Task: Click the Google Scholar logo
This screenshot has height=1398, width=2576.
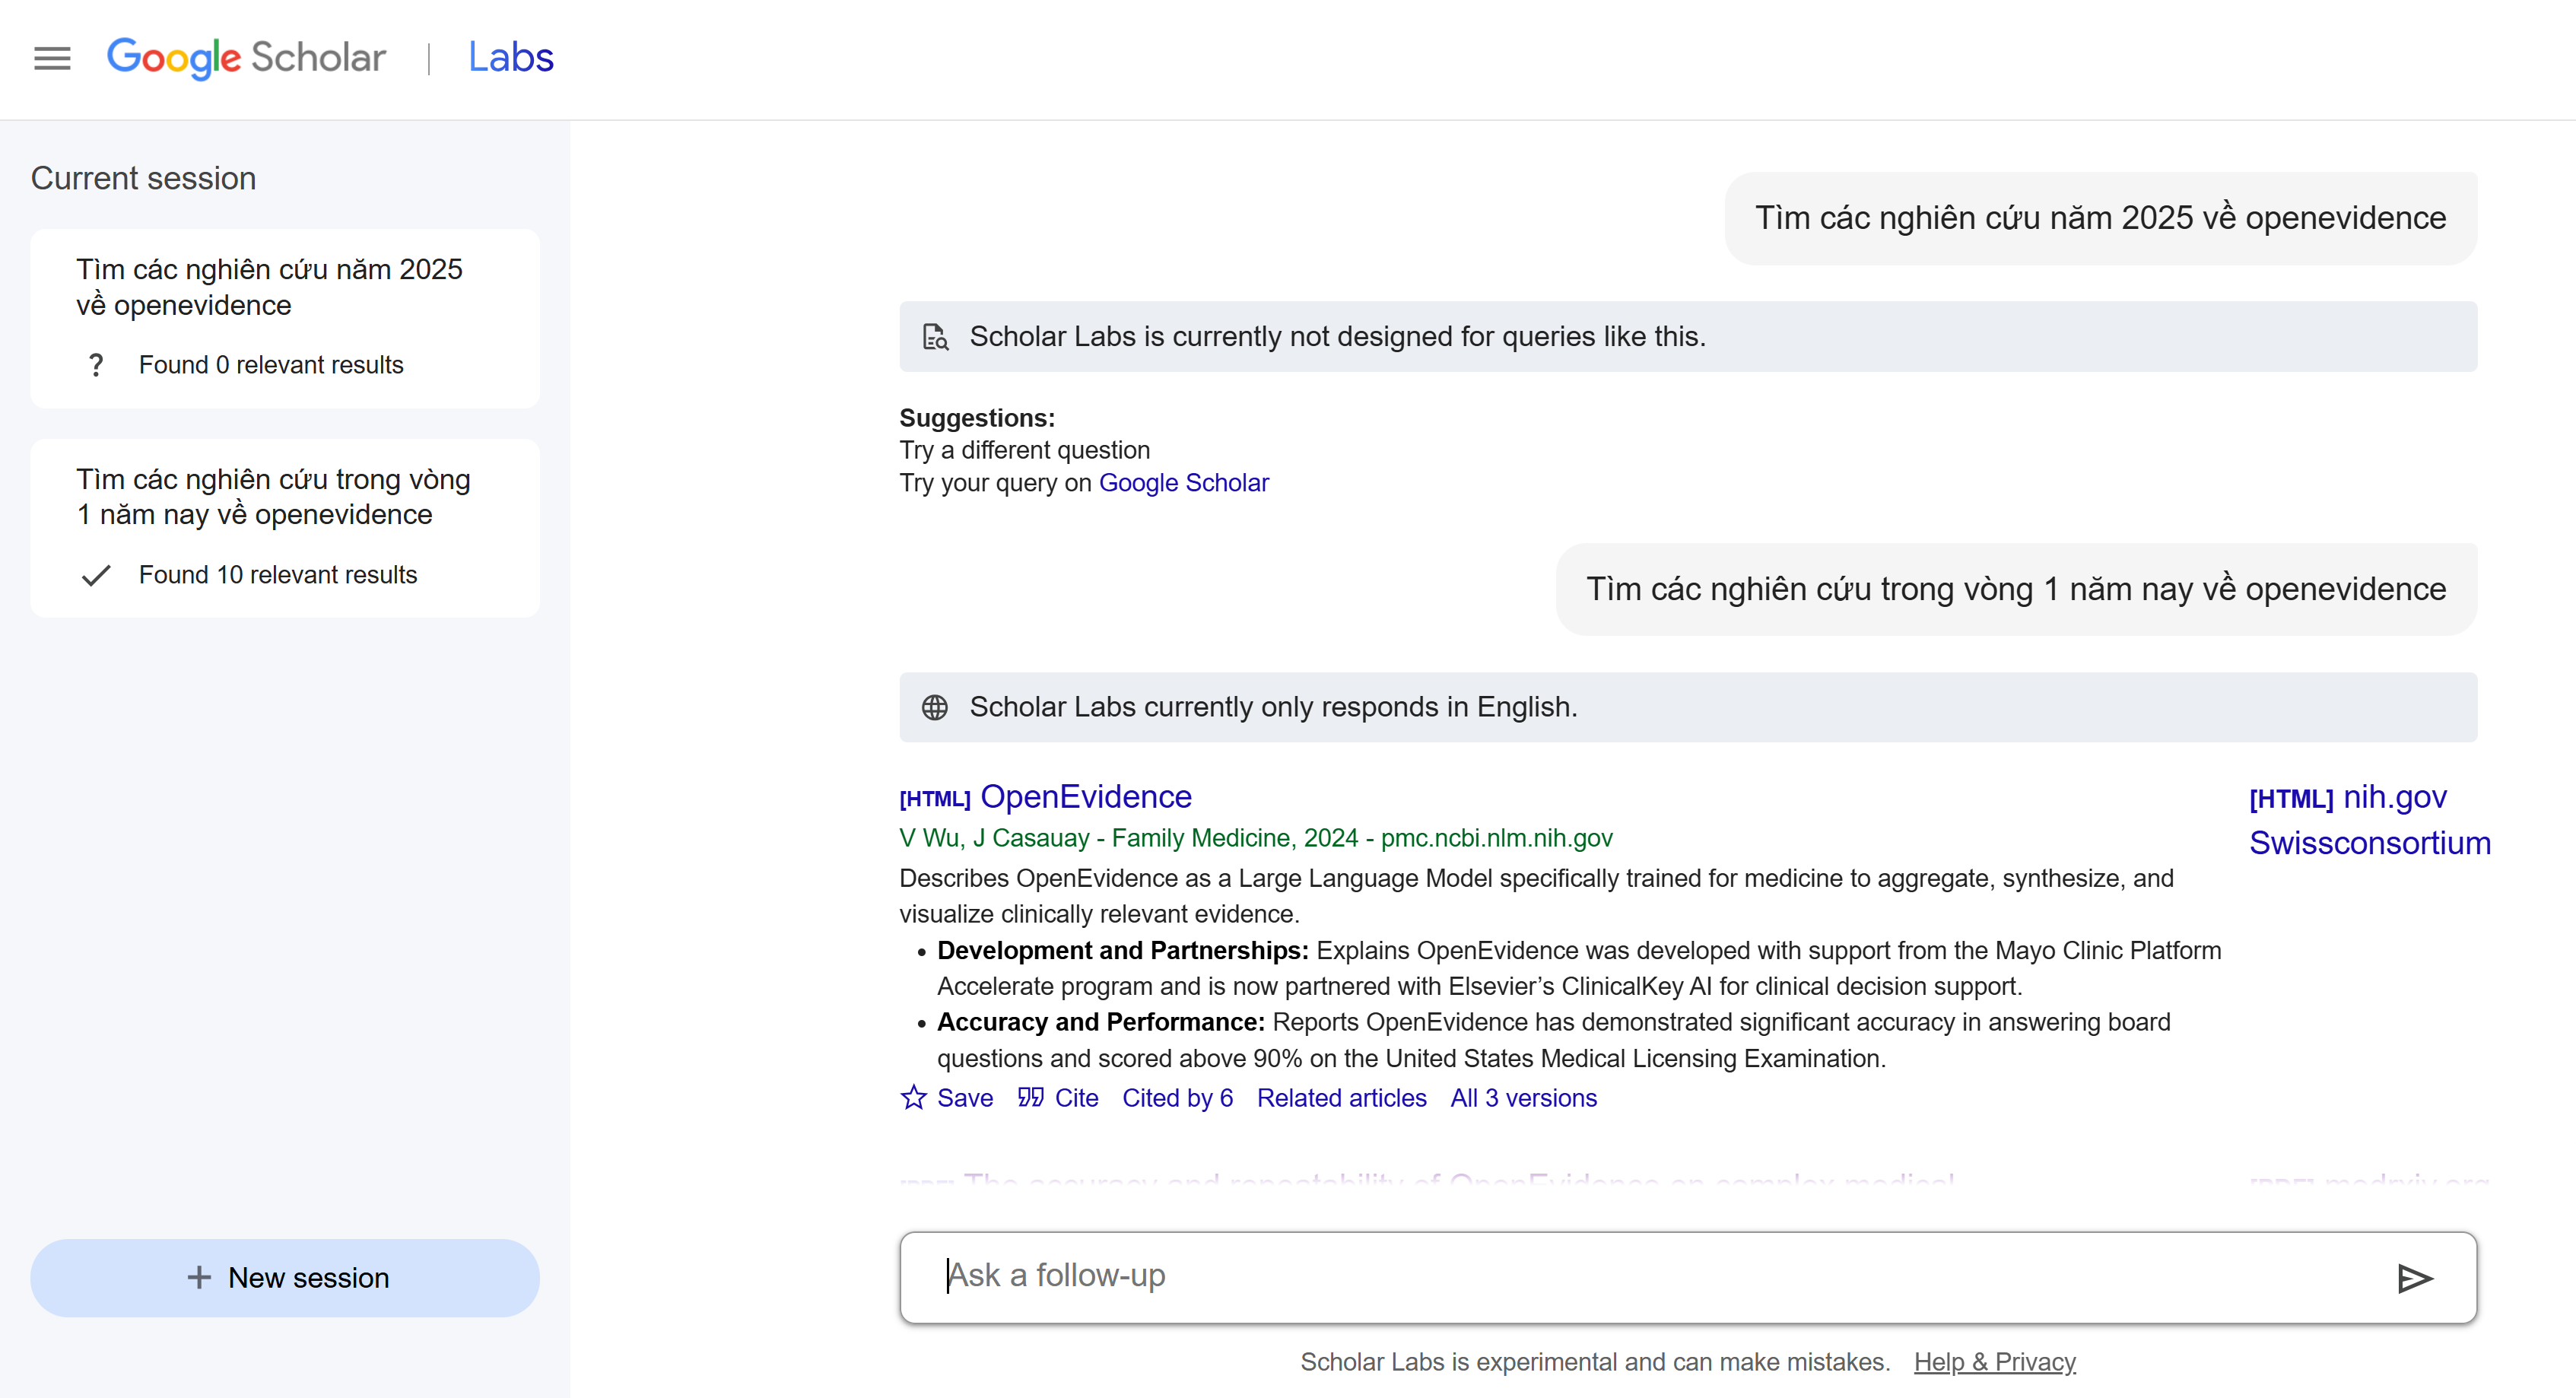Action: 245,58
